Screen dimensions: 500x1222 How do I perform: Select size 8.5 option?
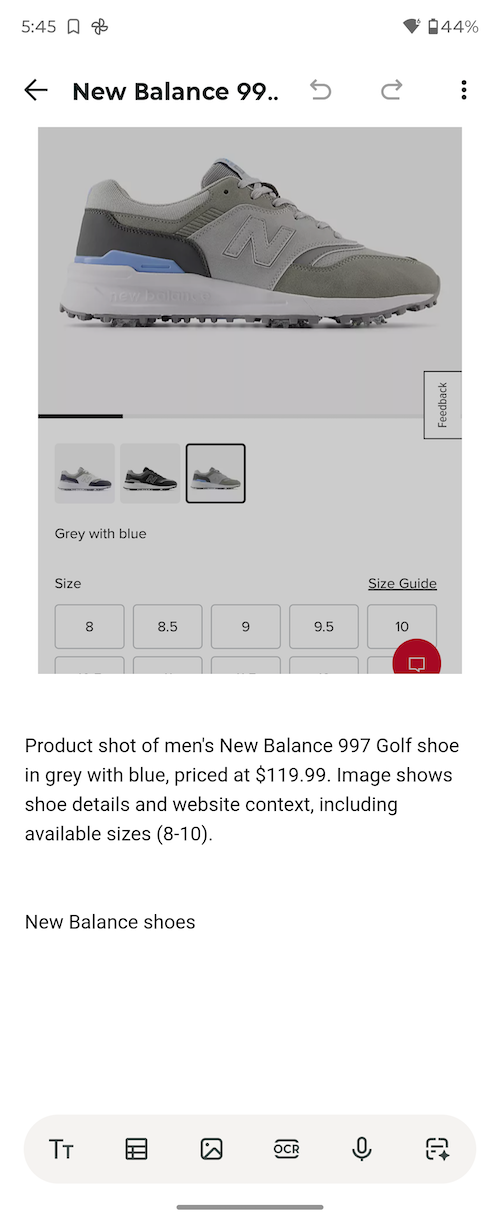coord(167,627)
